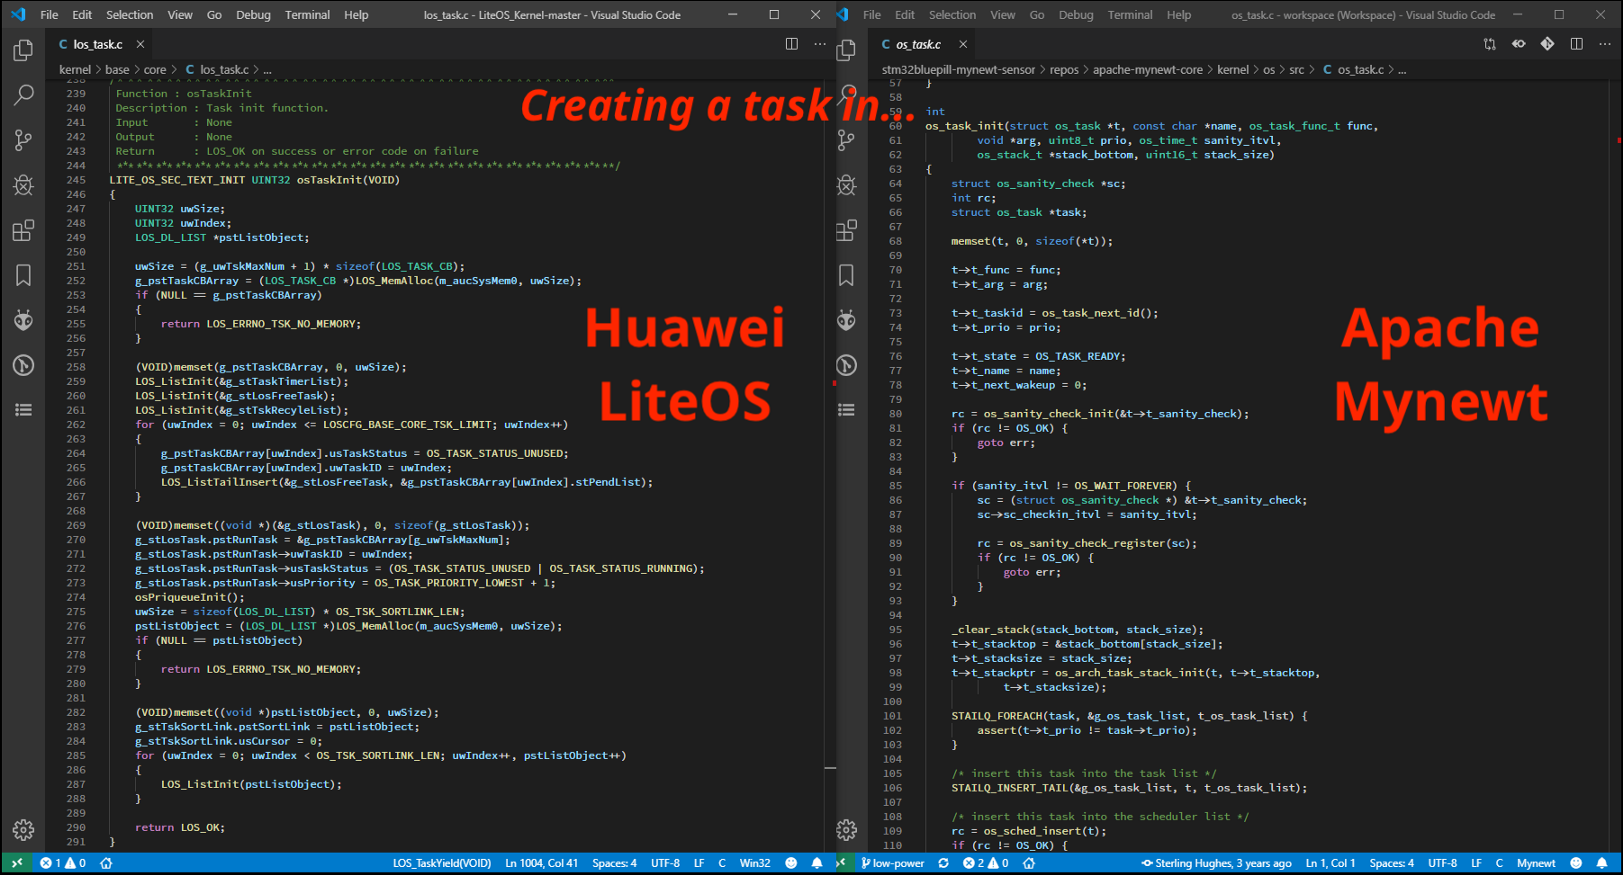The height and width of the screenshot is (875, 1623).
Task: Select the os_task.c tab in right window
Action: [x=917, y=44]
